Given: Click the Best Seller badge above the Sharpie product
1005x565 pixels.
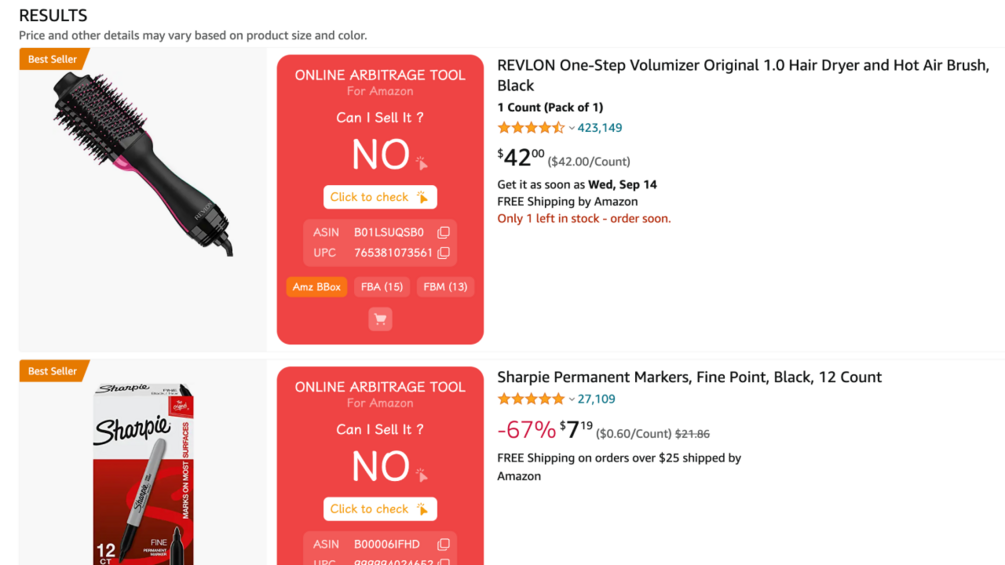Looking at the screenshot, I should click(x=53, y=371).
